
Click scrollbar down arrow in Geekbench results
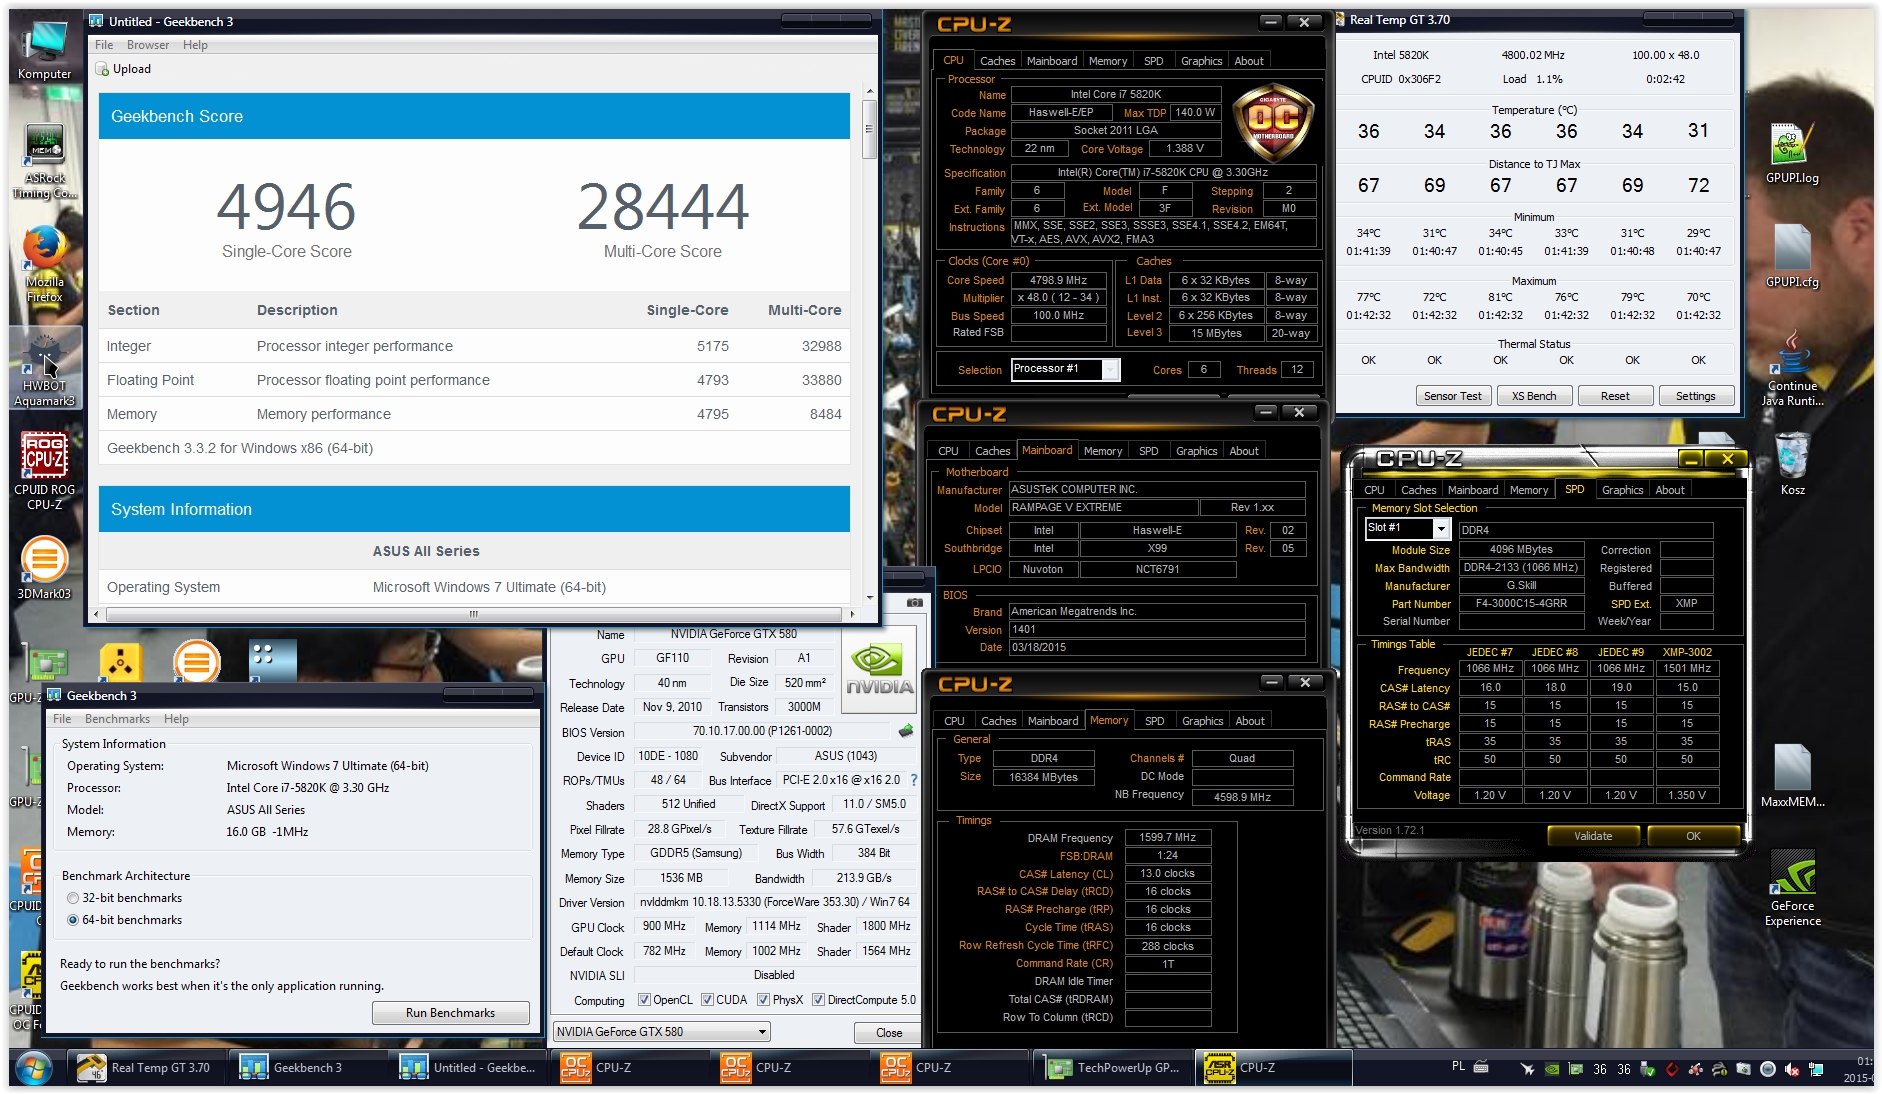click(869, 597)
